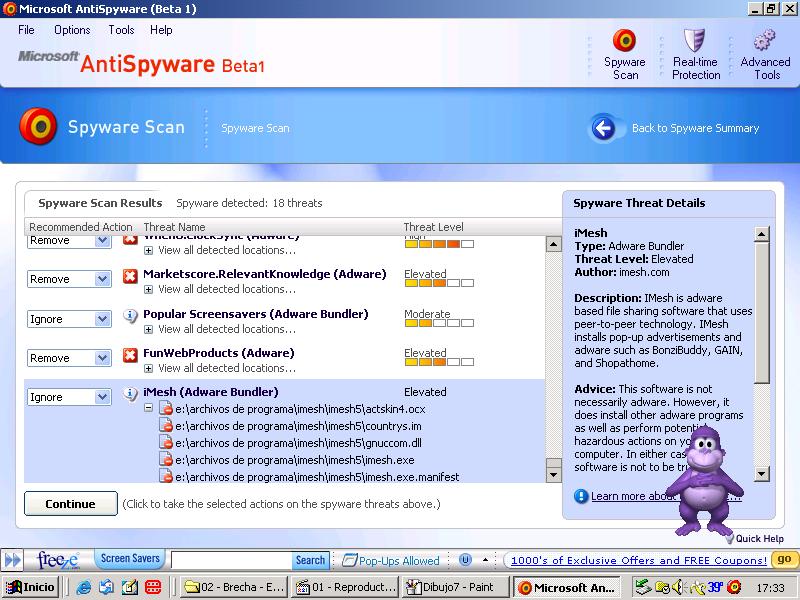Click the file icon for countrys.im
This screenshot has width=800, height=600.
tap(166, 426)
